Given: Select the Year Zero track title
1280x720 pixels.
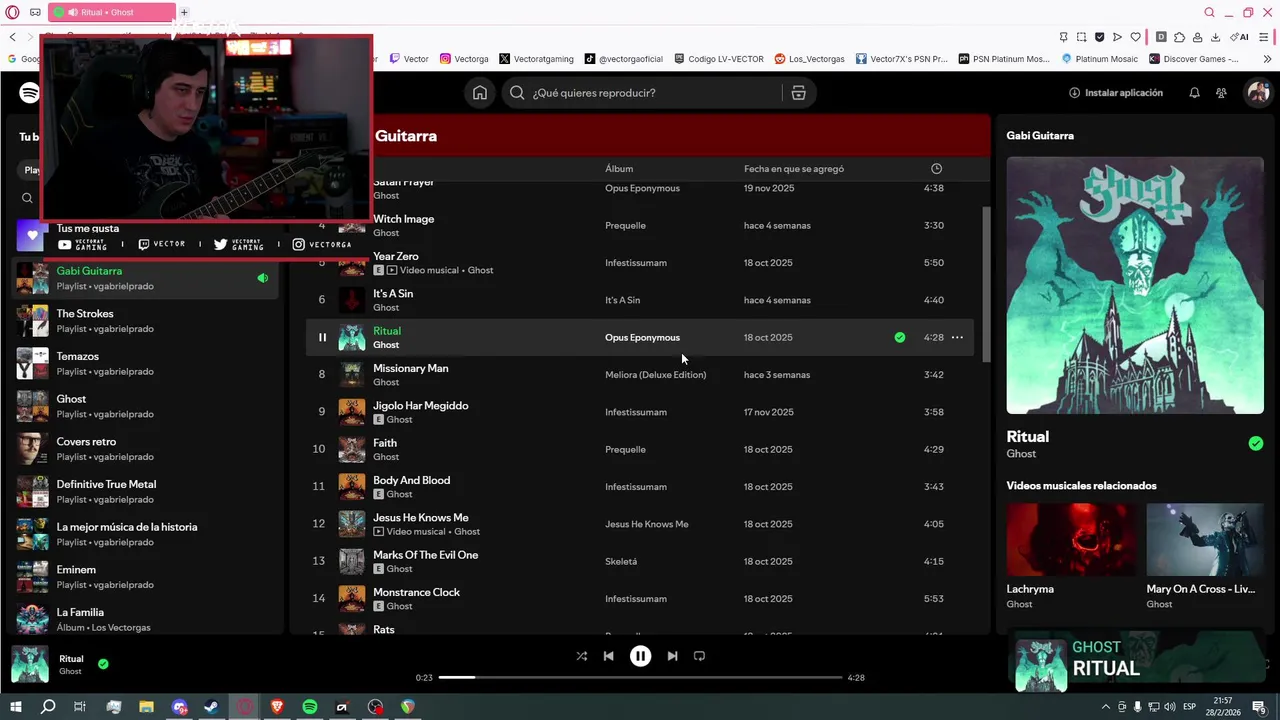Looking at the screenshot, I should [x=396, y=256].
